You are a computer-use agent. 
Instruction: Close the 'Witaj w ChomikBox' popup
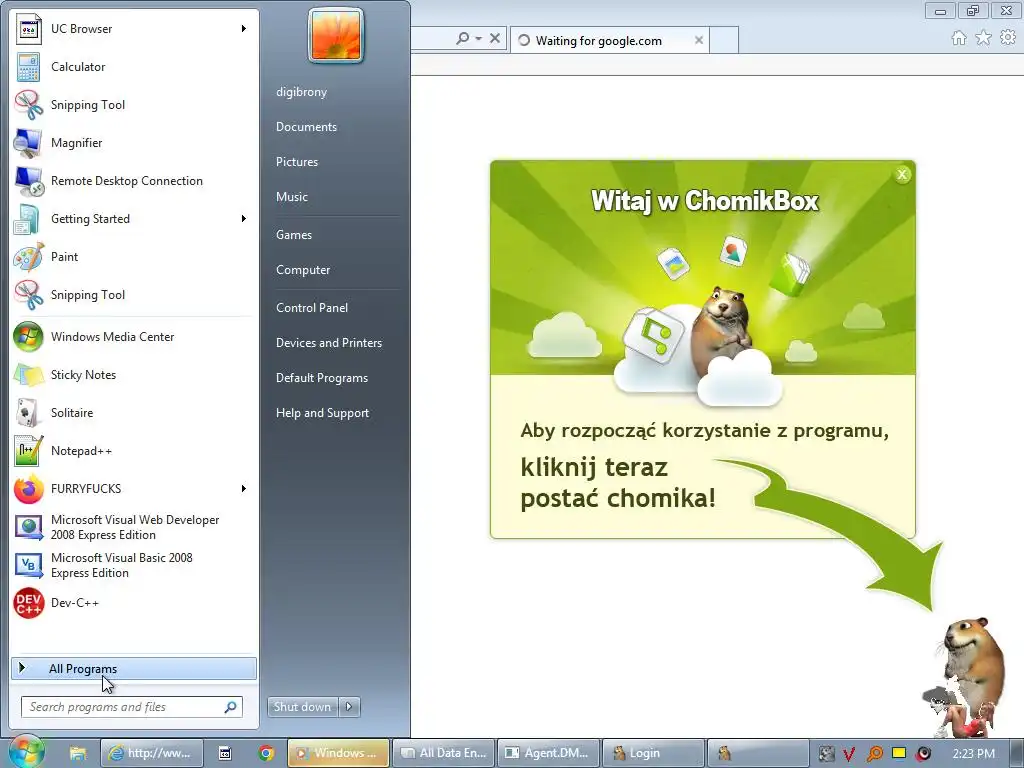(903, 174)
